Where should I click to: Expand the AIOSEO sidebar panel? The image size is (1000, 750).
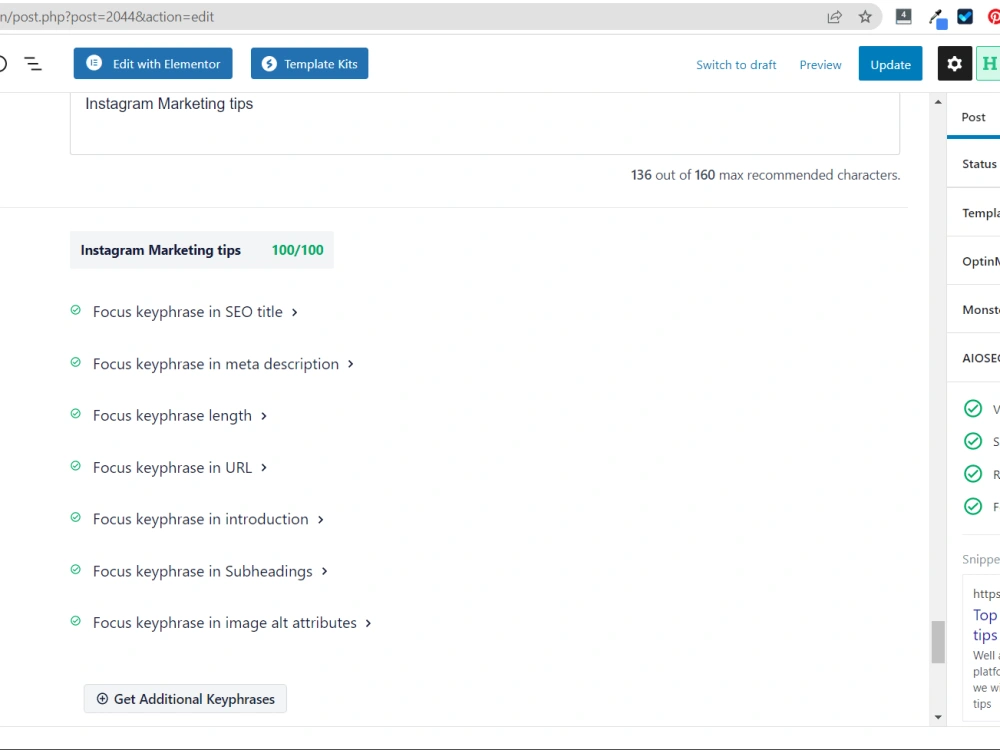click(974, 358)
